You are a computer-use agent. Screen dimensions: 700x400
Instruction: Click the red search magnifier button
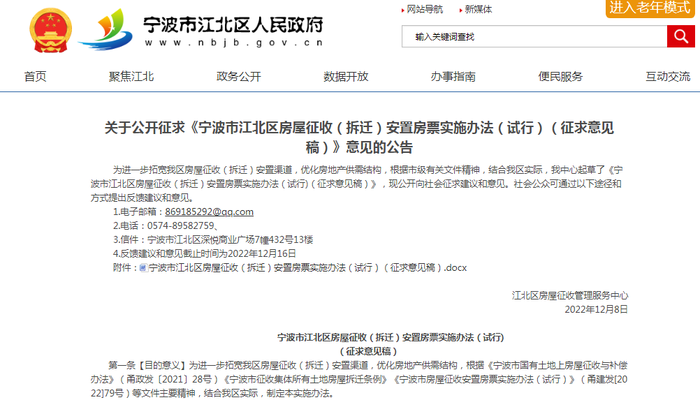[680, 36]
